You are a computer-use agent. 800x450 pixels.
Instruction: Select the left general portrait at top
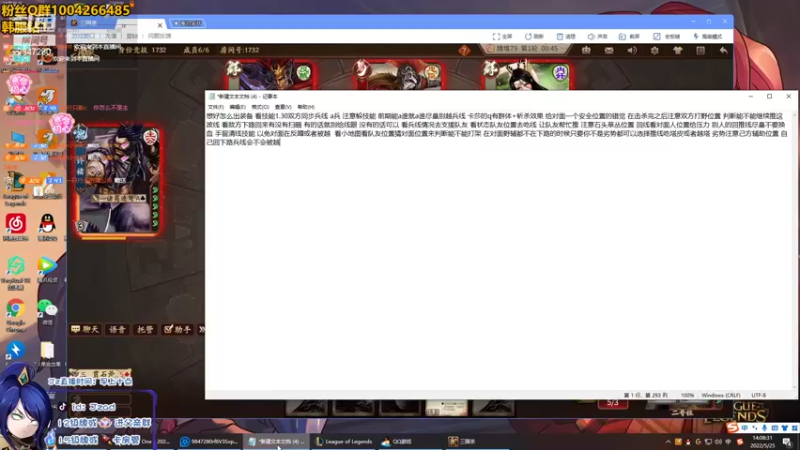click(x=271, y=75)
